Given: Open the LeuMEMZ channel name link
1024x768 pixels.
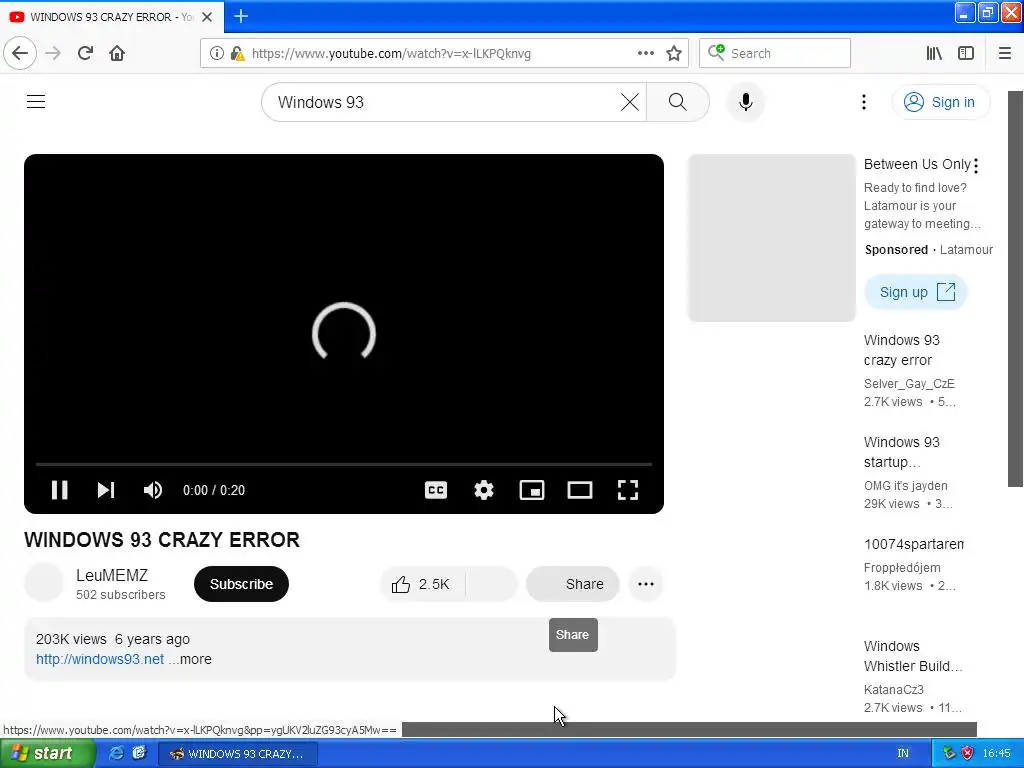Looking at the screenshot, I should click(x=112, y=575).
